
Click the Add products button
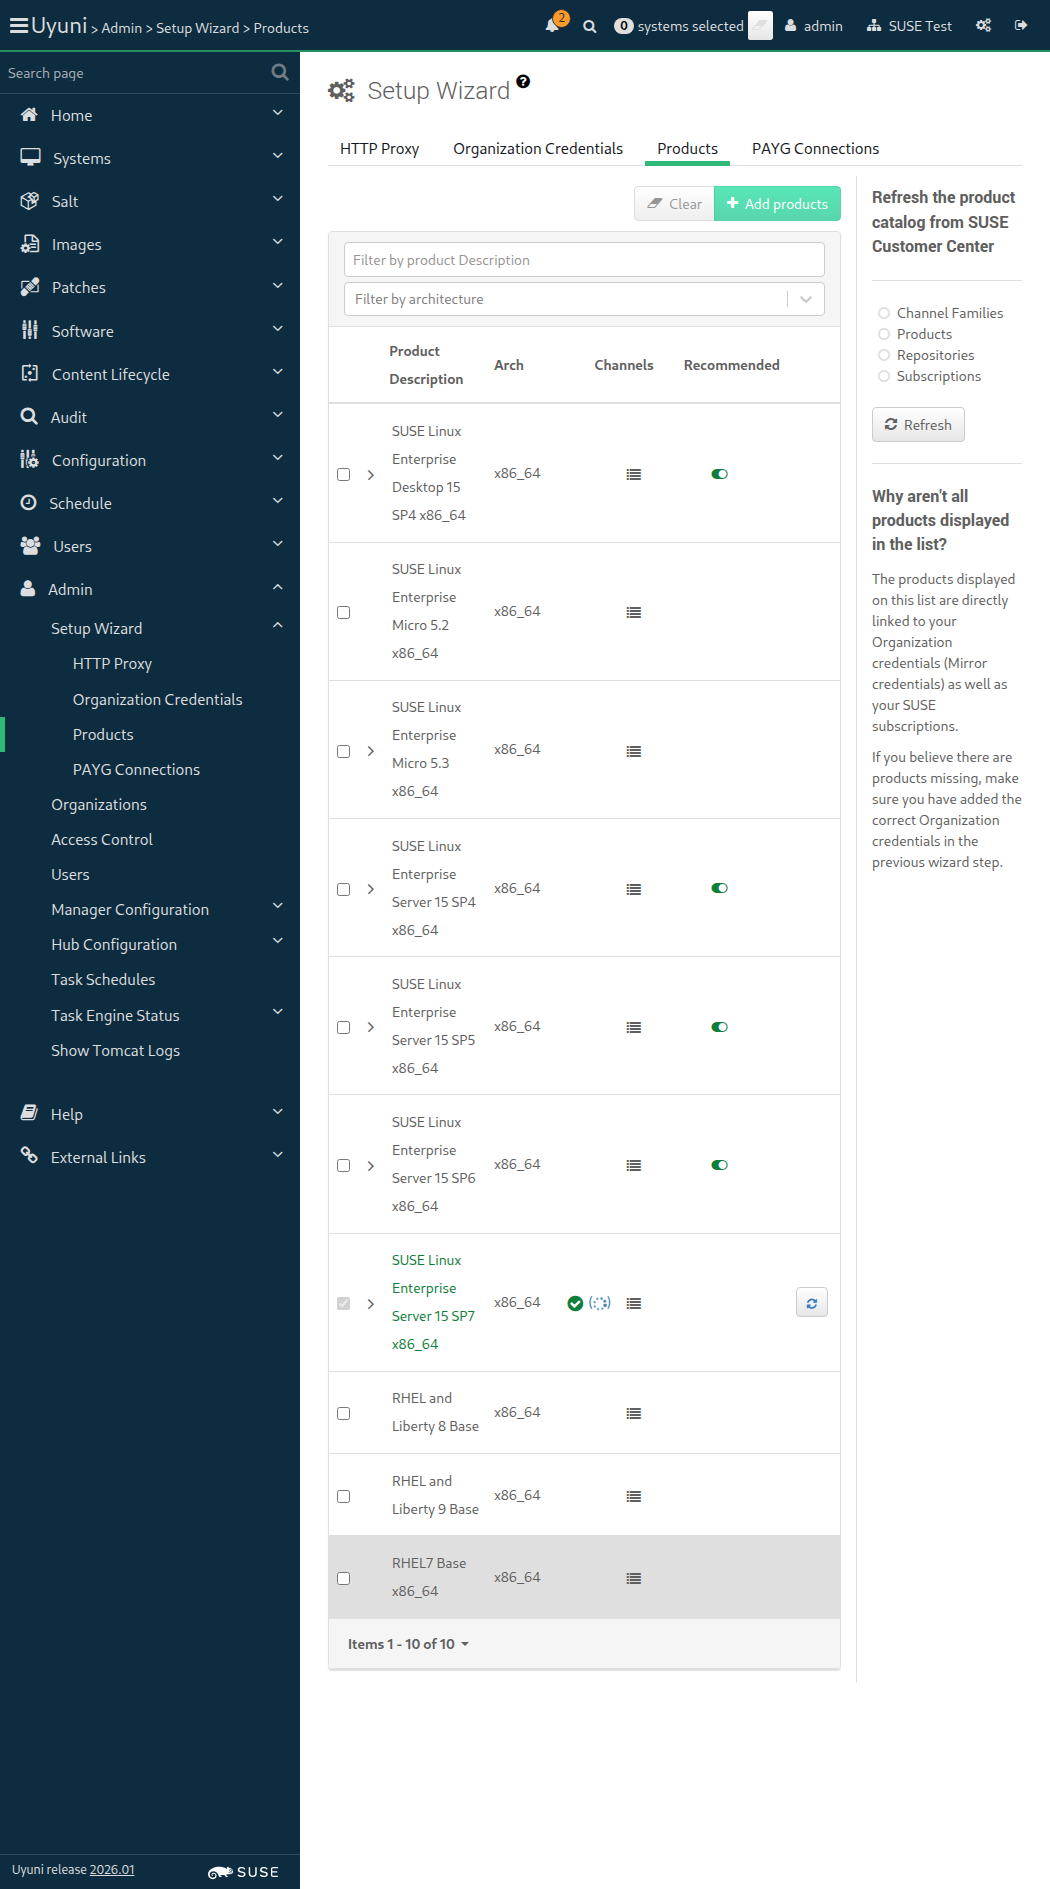(x=777, y=204)
